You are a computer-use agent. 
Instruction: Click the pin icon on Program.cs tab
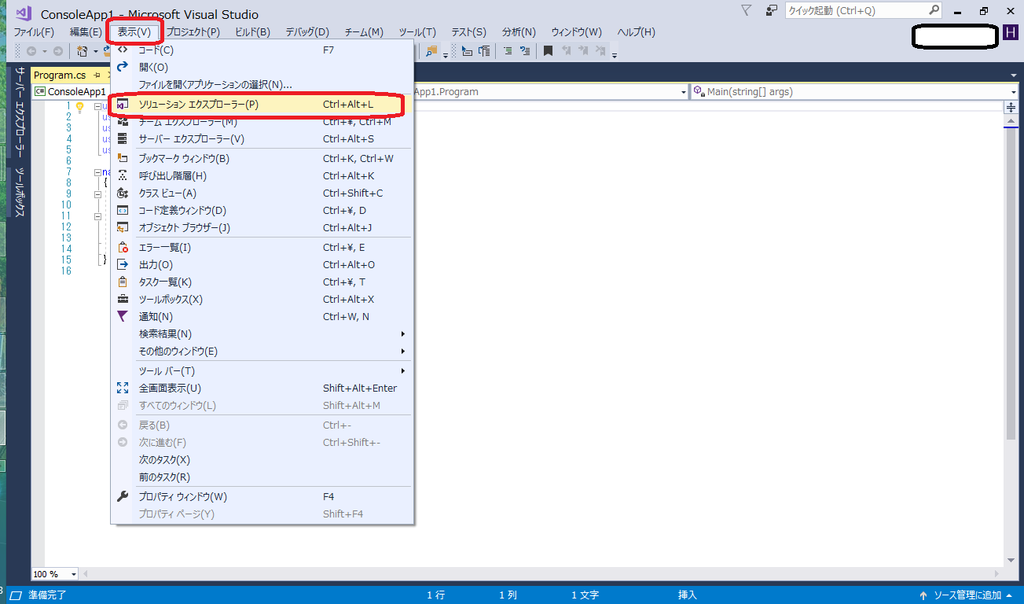pos(97,75)
